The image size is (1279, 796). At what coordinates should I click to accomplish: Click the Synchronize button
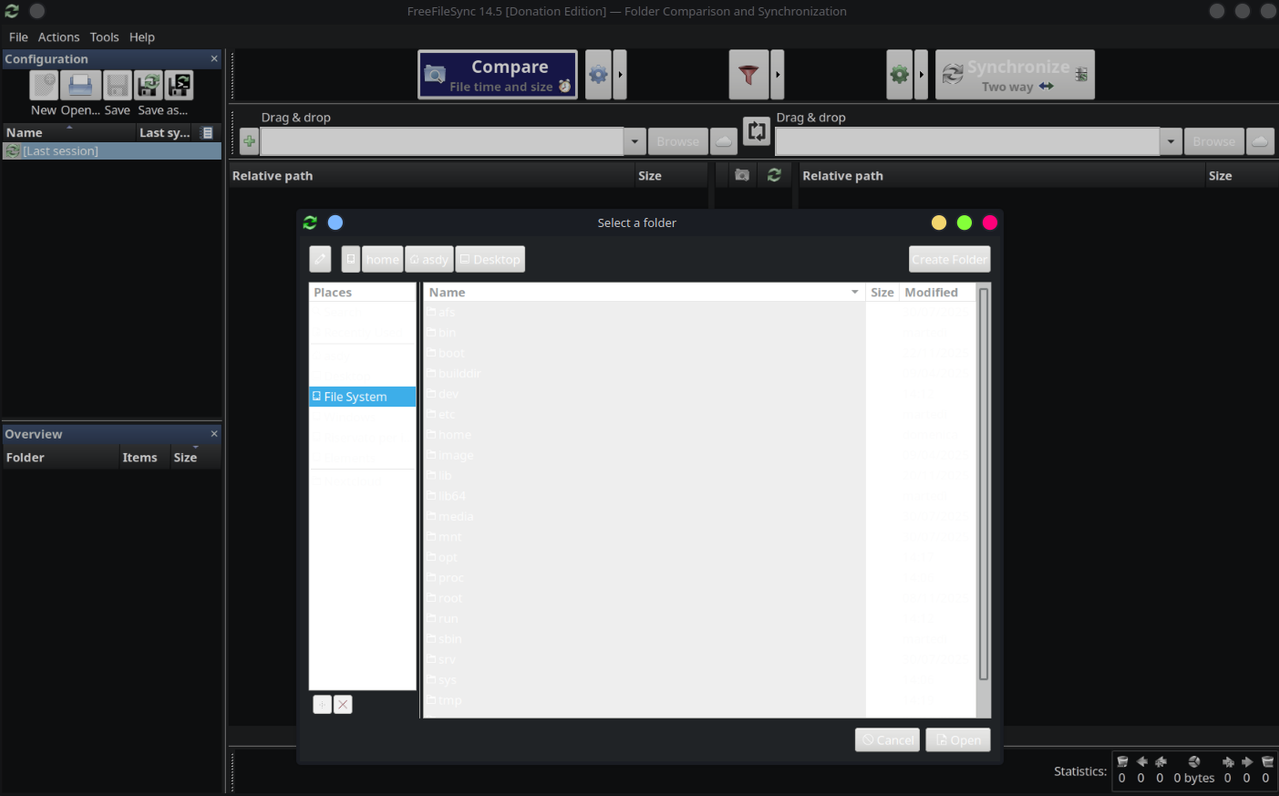point(1015,75)
